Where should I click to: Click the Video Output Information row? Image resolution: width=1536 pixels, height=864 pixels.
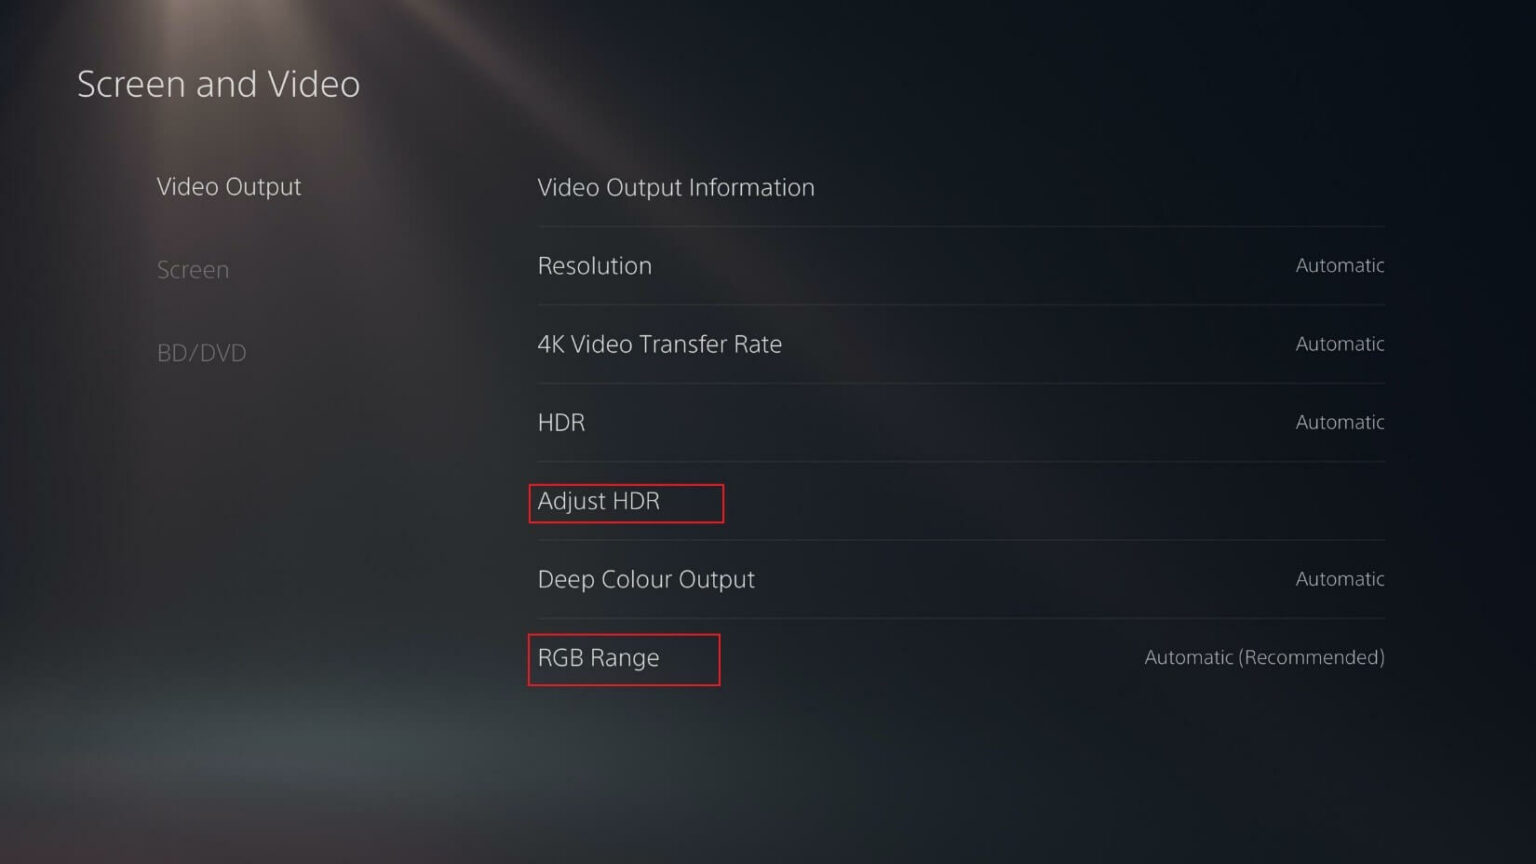pyautogui.click(x=676, y=187)
